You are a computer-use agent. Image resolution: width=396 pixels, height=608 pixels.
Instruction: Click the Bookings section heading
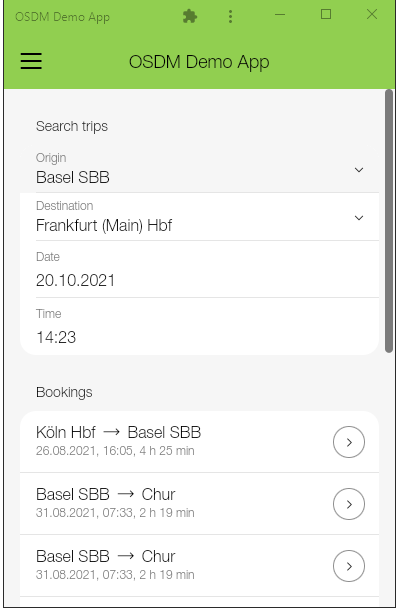click(64, 392)
